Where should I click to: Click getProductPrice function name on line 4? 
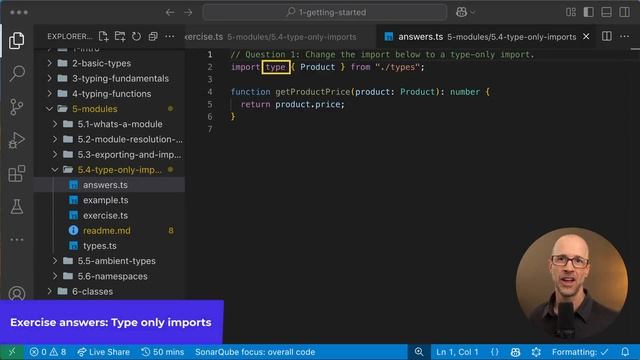tap(313, 92)
